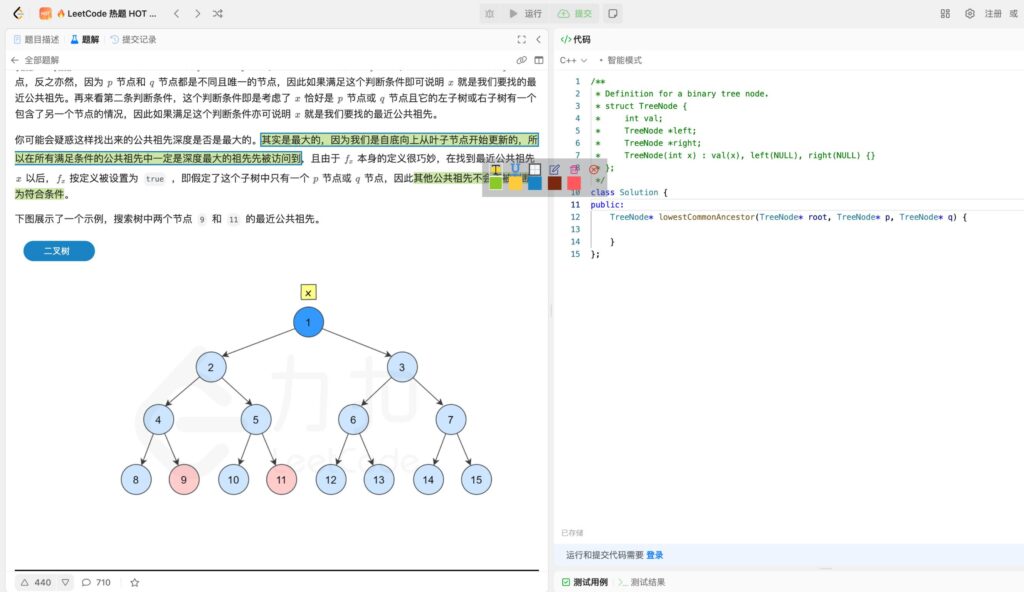The height and width of the screenshot is (592, 1024).
Task: Pick a random problem with shuffle icon
Action: point(217,13)
